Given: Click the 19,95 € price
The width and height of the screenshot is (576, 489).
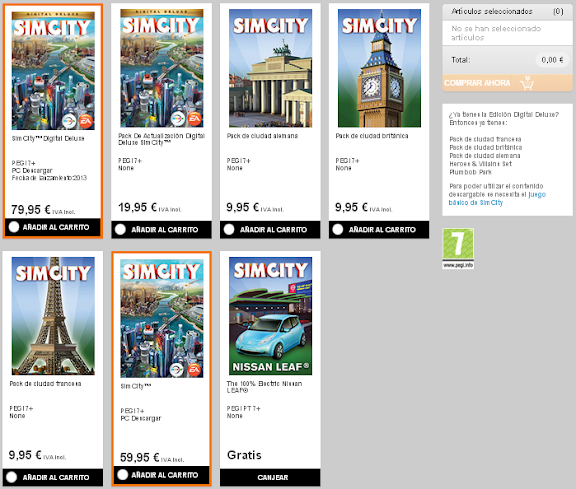Looking at the screenshot, I should click(138, 208).
